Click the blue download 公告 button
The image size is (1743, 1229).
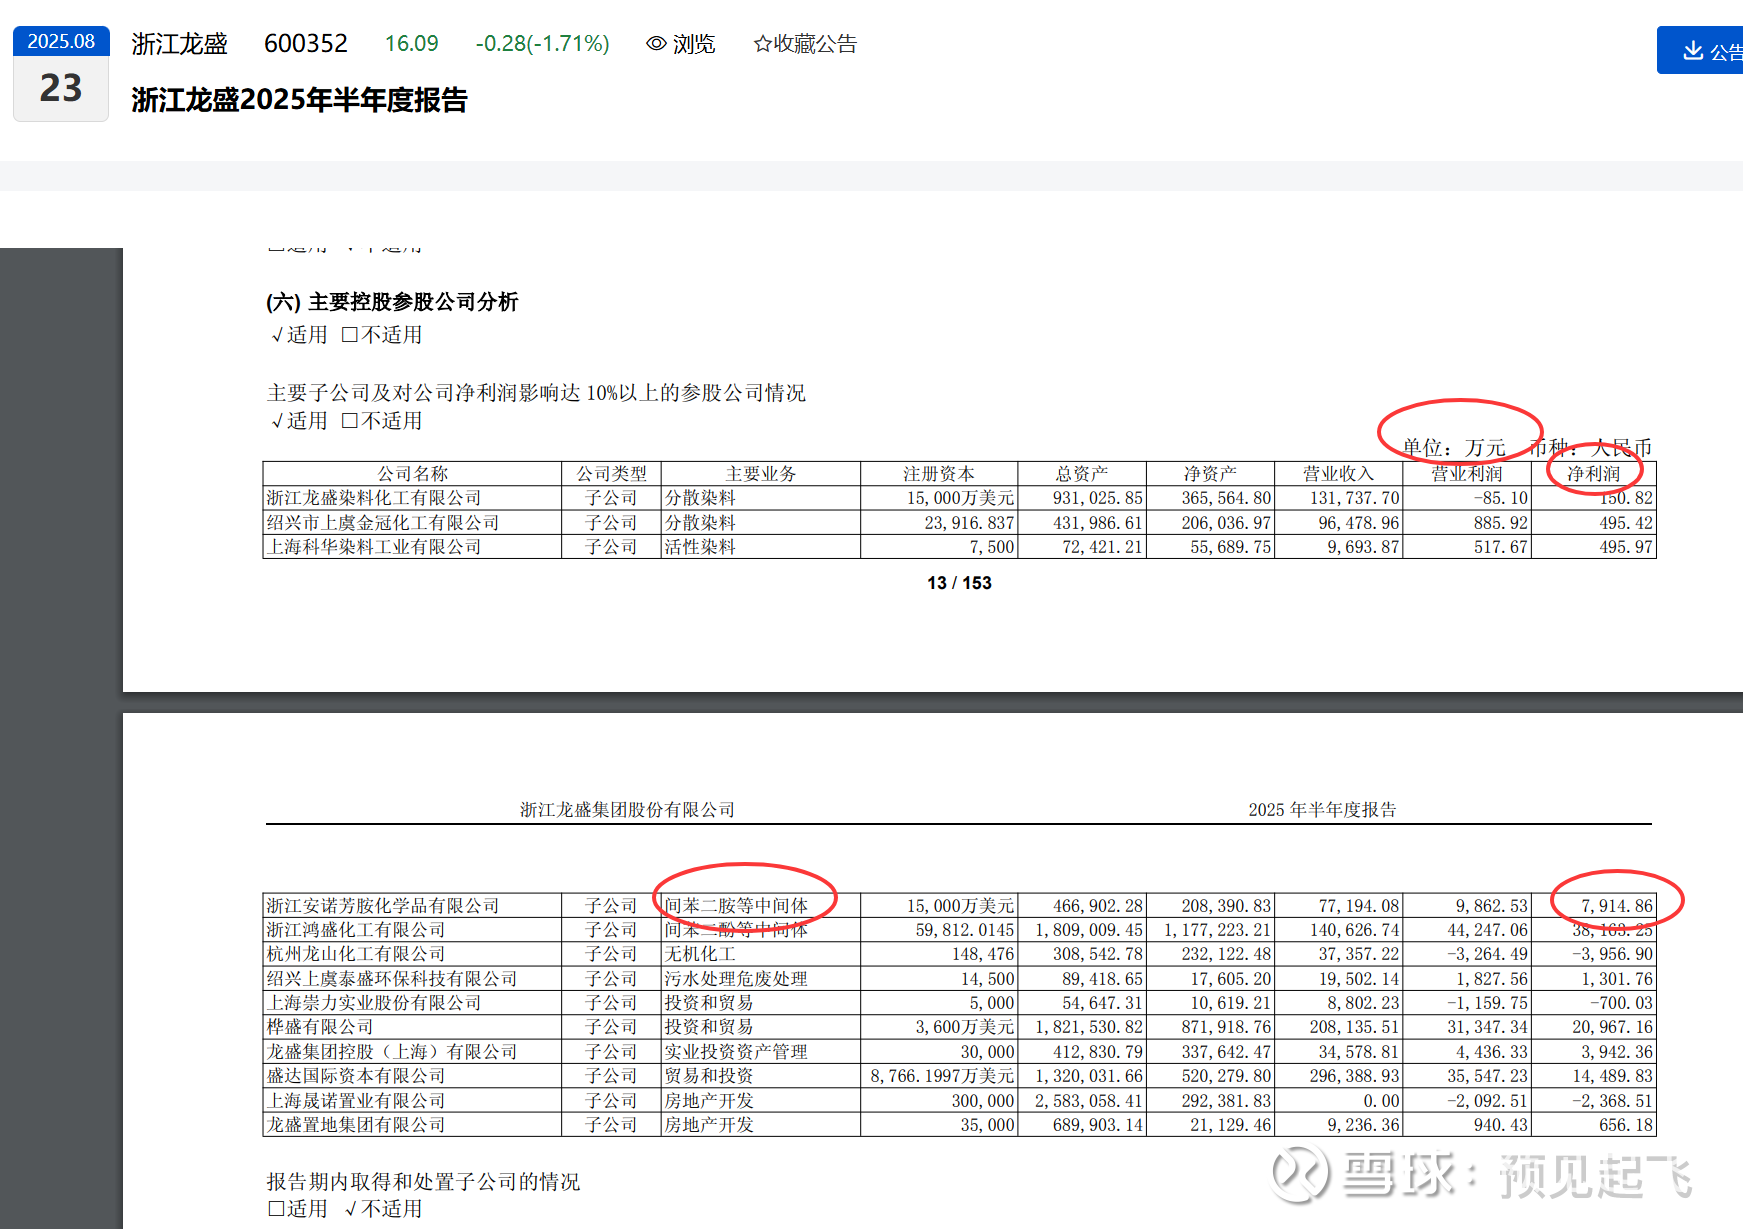pyautogui.click(x=1700, y=50)
